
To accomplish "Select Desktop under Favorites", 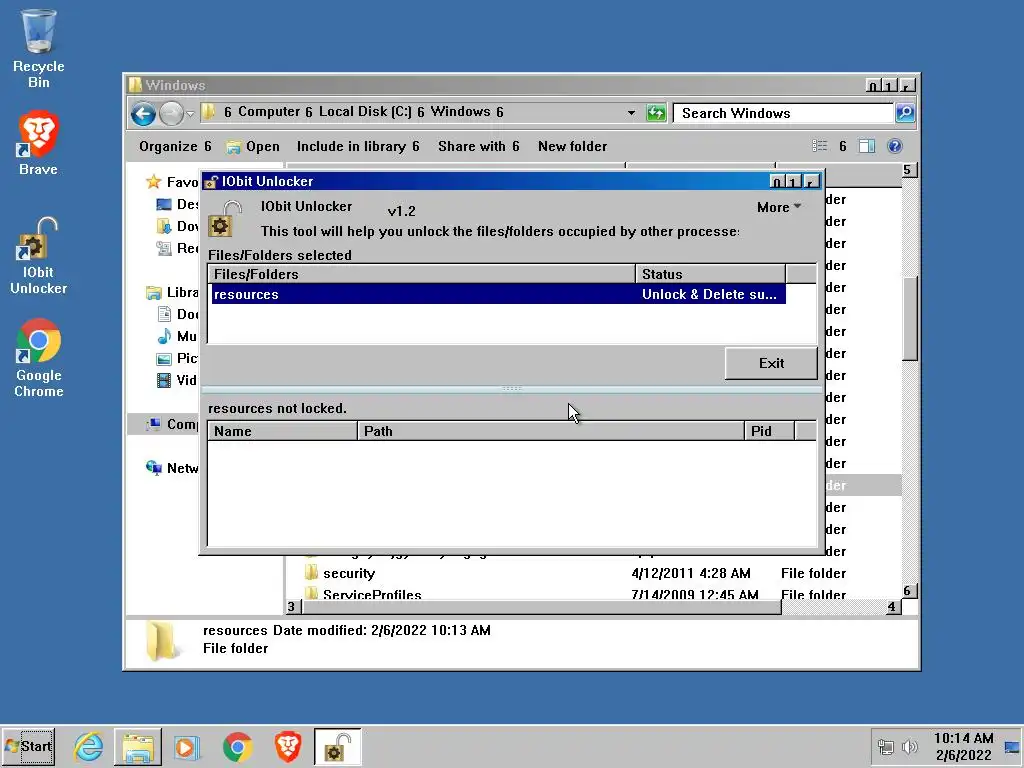I will click(177, 204).
